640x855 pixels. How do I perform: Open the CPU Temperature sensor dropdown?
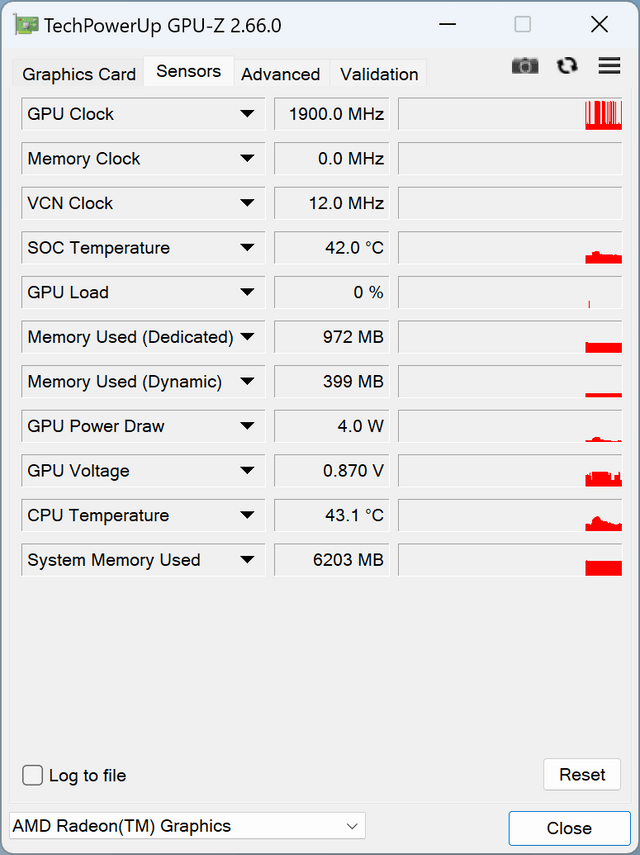(247, 515)
